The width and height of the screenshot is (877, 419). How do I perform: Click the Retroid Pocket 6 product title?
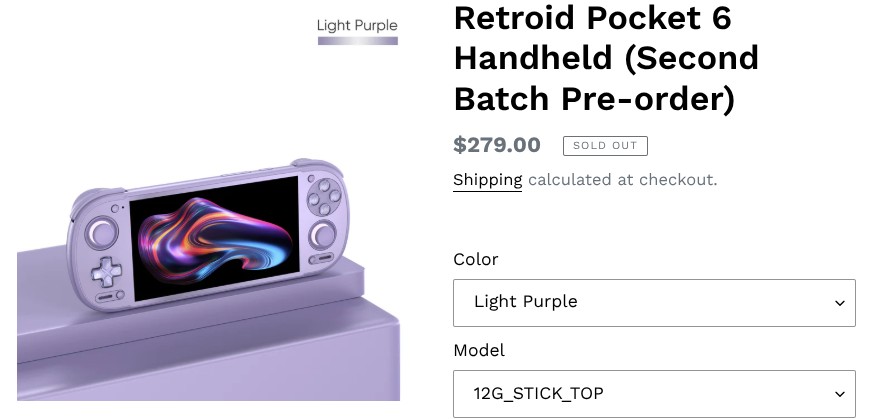[606, 57]
